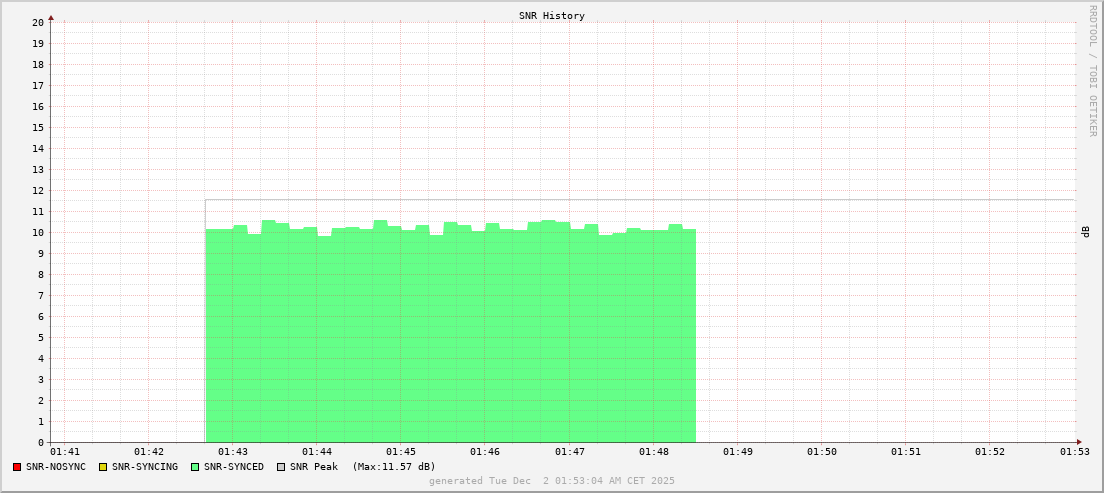Screen dimensions: 1104x493
Task: Click the Max:11.57 dB peak value text
Action: point(394,467)
